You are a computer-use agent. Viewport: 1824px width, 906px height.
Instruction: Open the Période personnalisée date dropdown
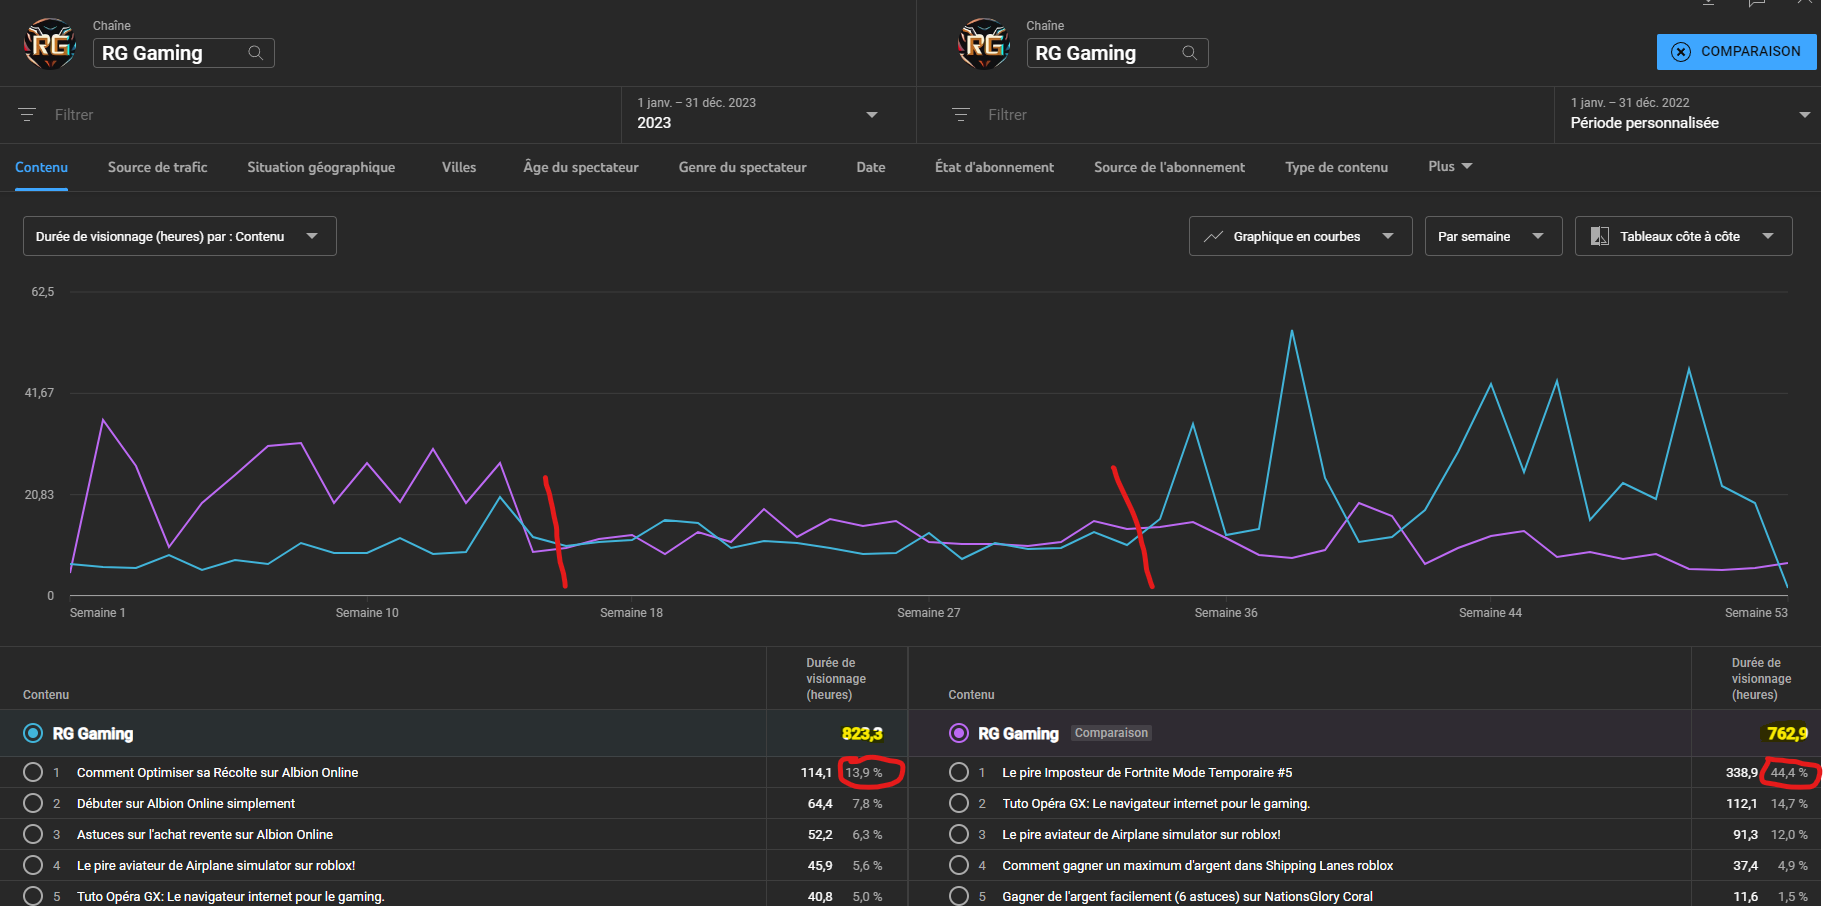(x=1688, y=114)
